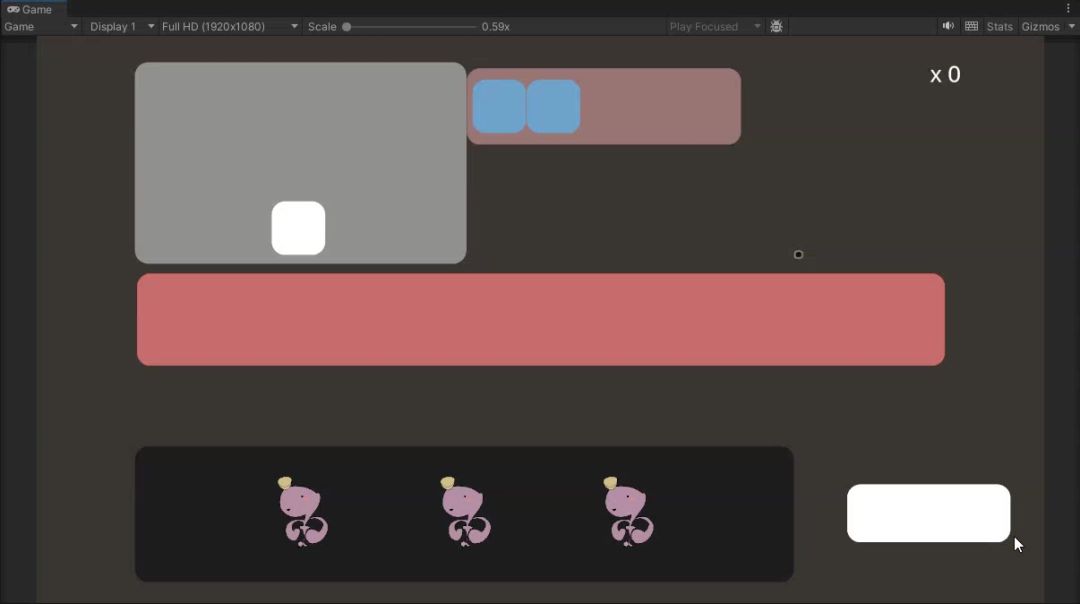Open the Play Focused dropdown
The height and width of the screenshot is (604, 1080).
[714, 27]
